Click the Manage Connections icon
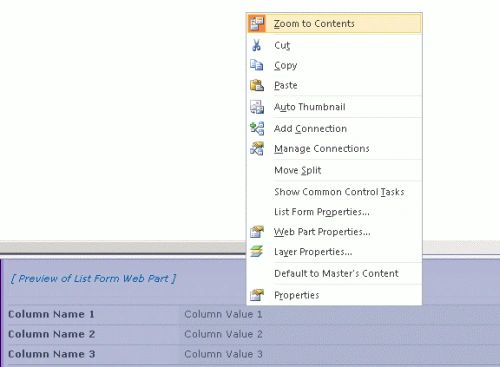The width and height of the screenshot is (500, 367). click(257, 148)
